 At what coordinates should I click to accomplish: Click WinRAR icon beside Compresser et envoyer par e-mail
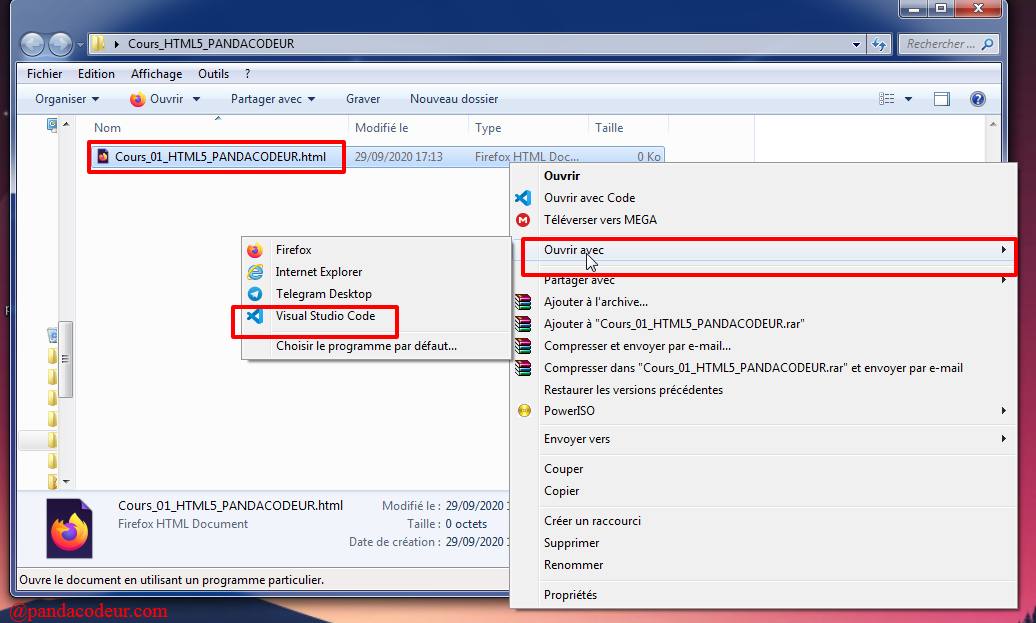[523, 346]
